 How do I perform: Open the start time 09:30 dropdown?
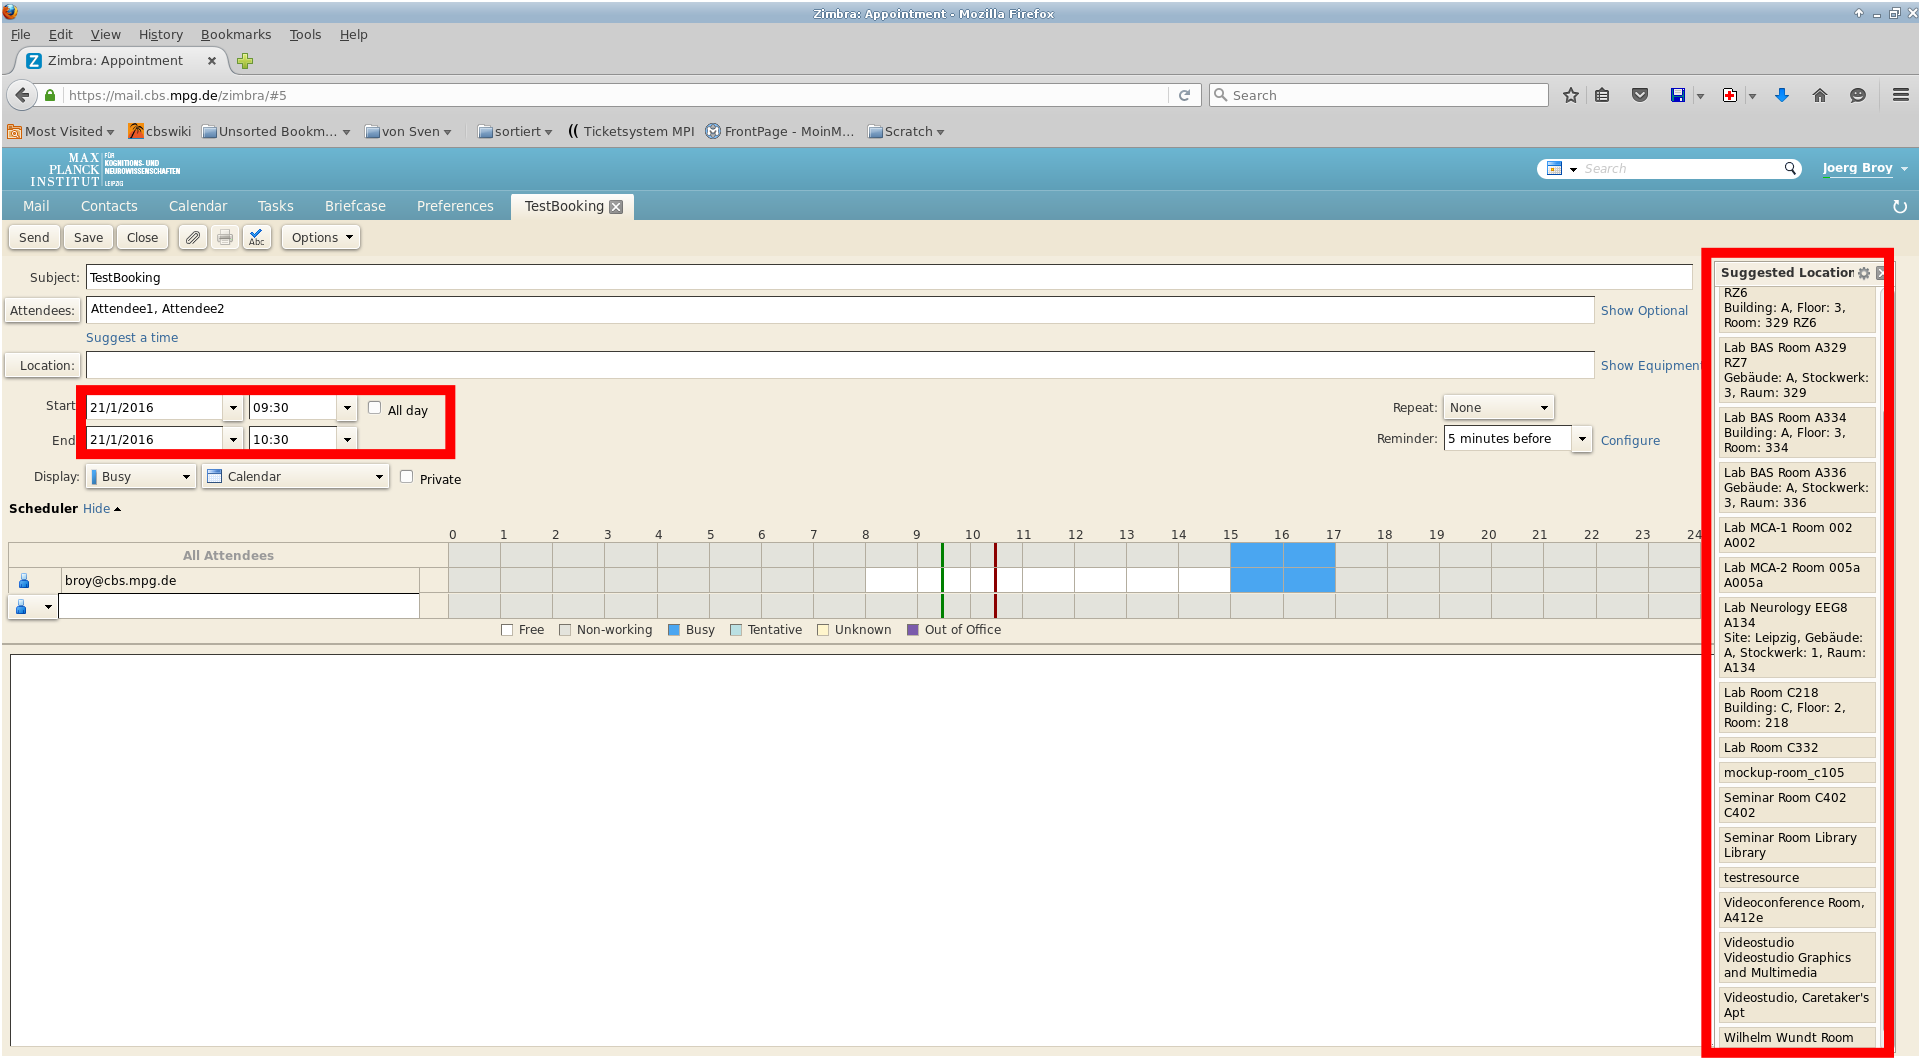[347, 408]
